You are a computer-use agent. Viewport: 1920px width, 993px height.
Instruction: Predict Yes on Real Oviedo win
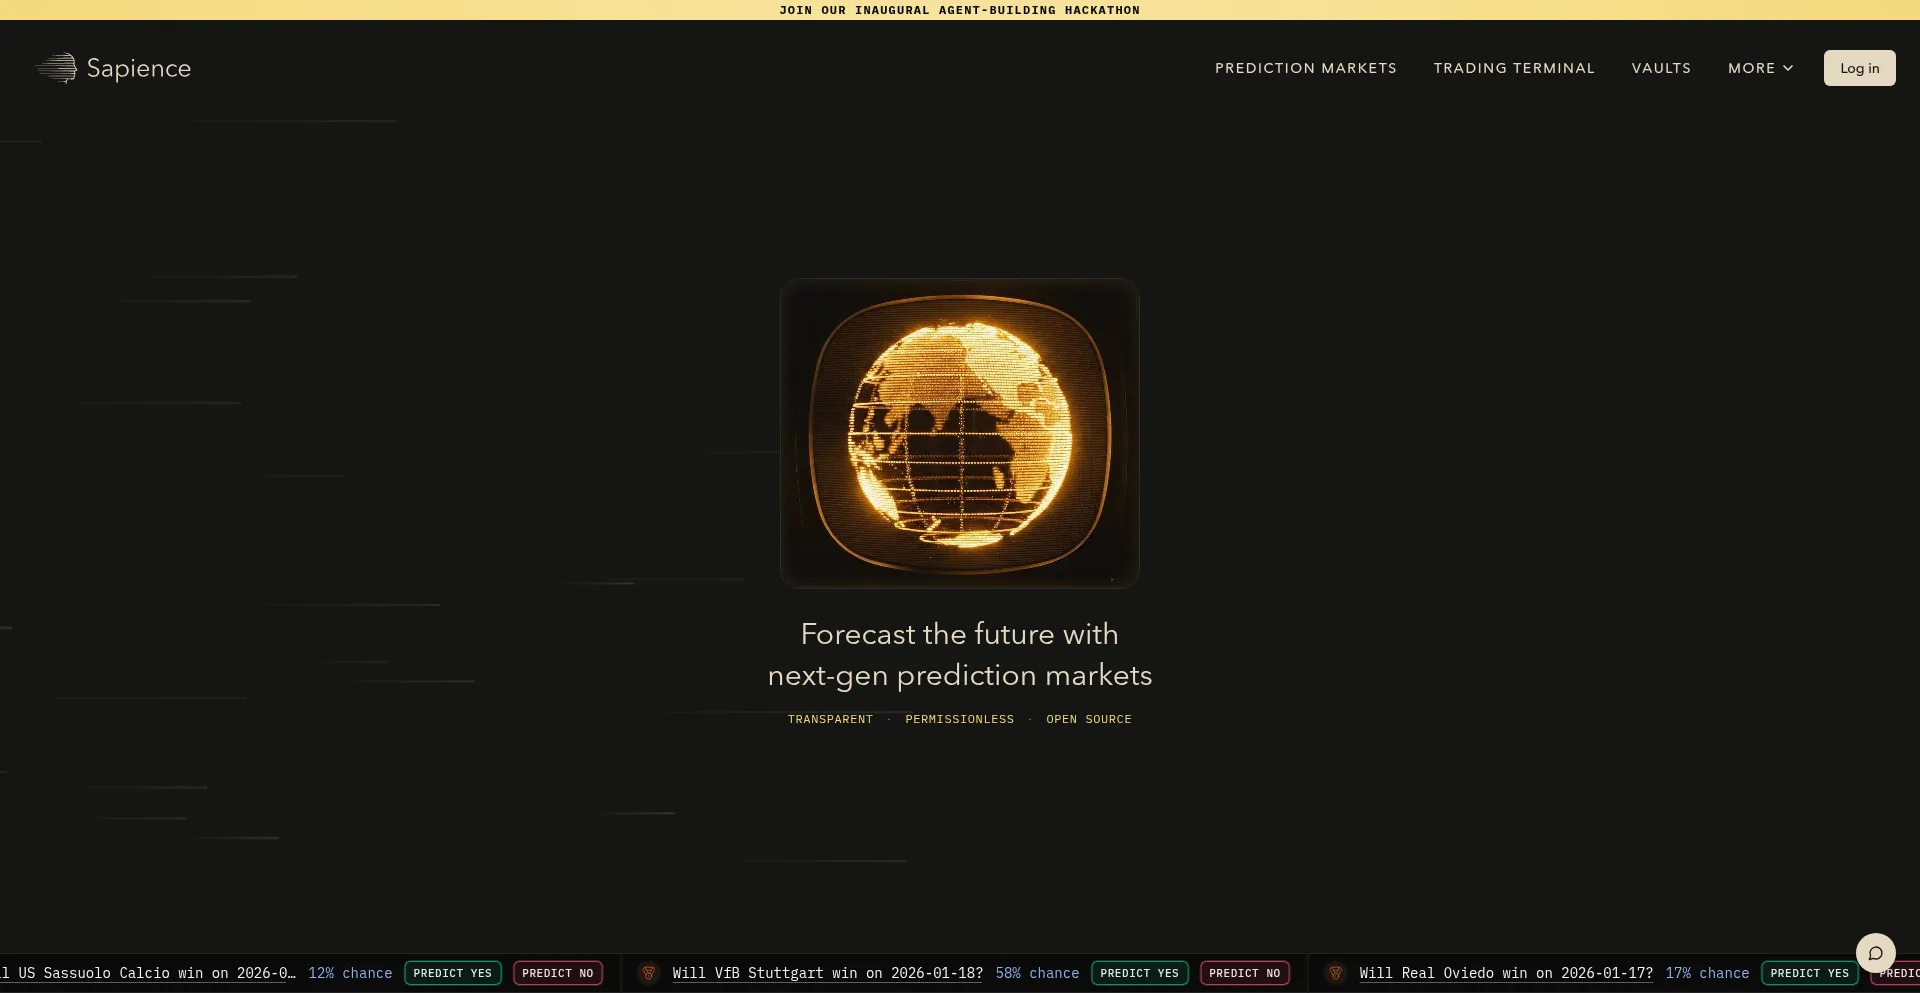1809,973
